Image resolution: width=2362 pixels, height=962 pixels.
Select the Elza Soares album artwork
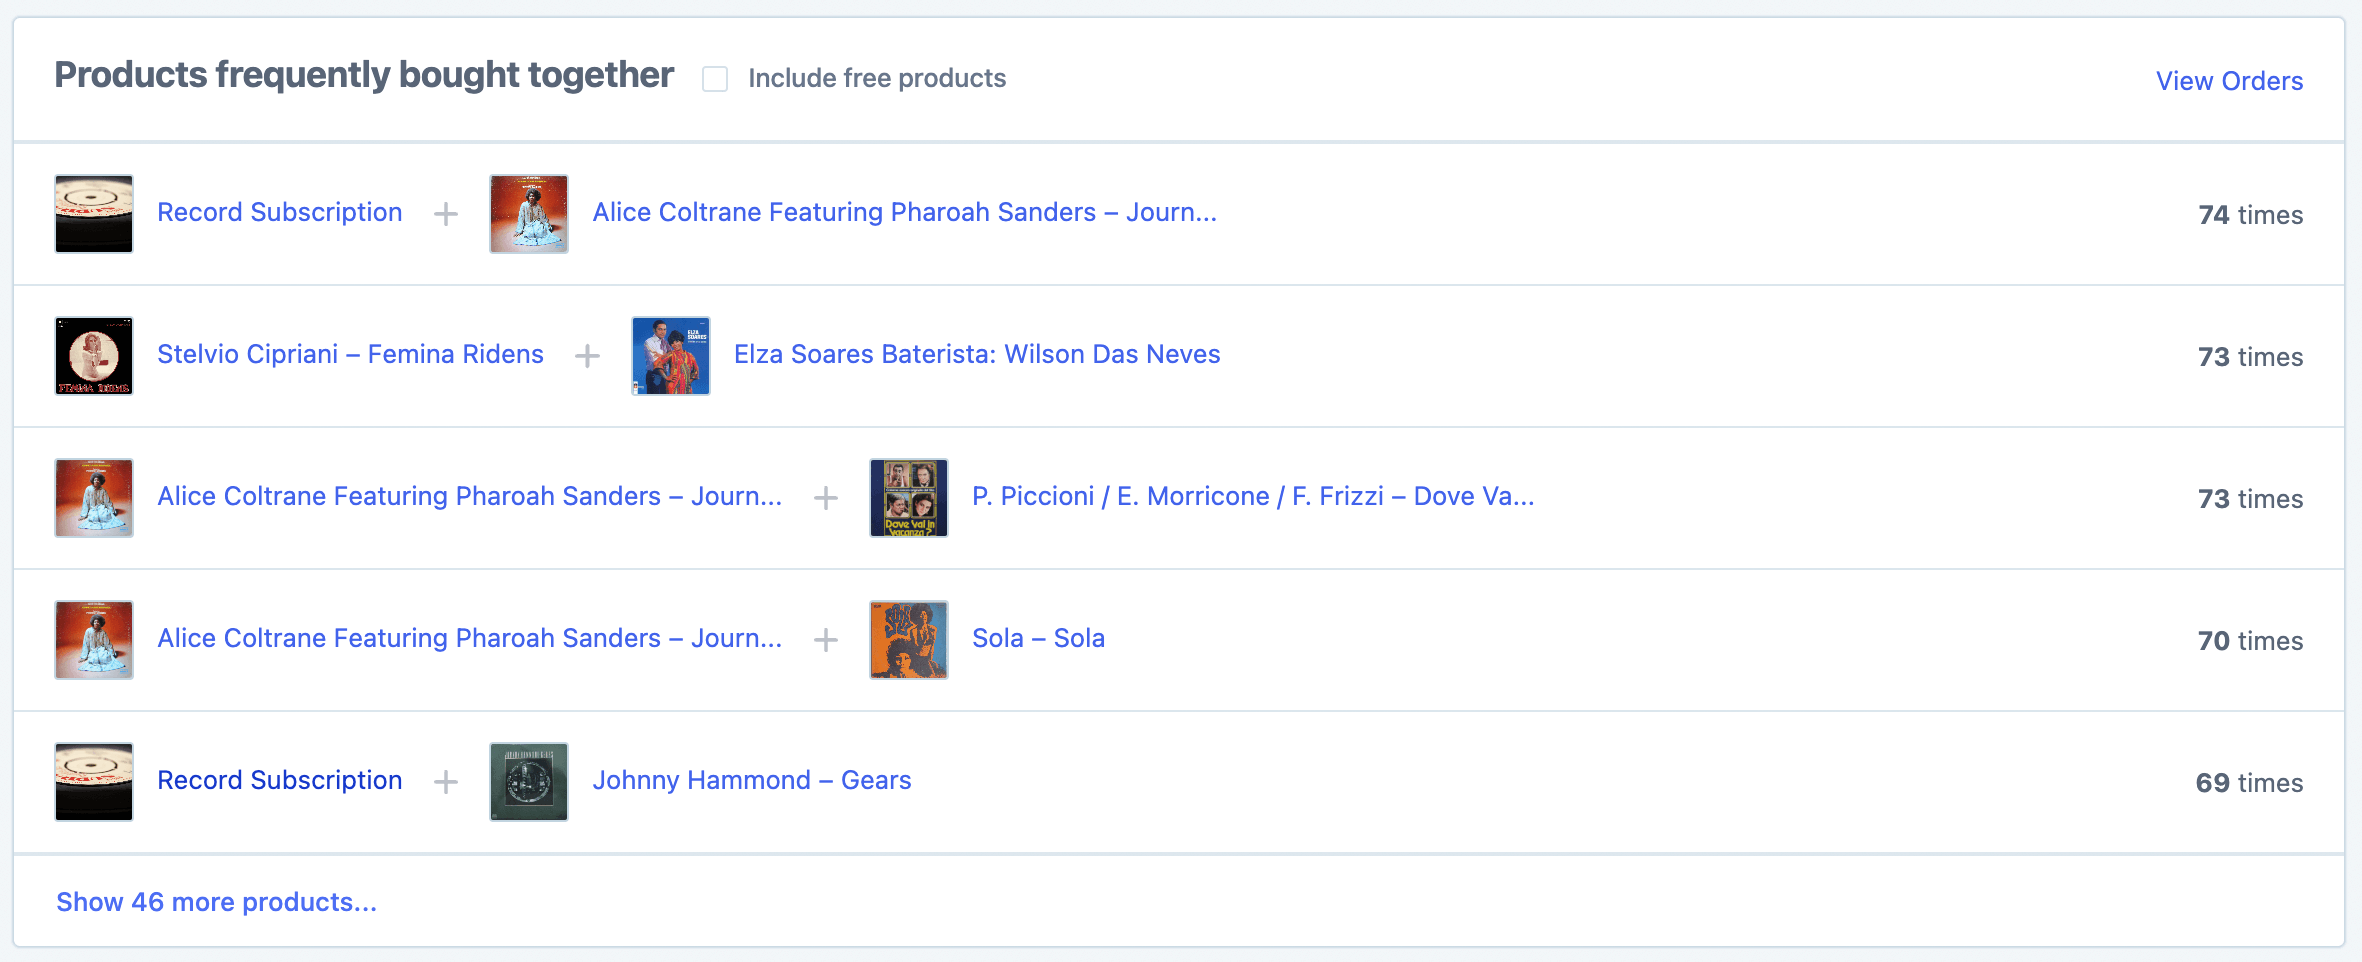tap(670, 355)
